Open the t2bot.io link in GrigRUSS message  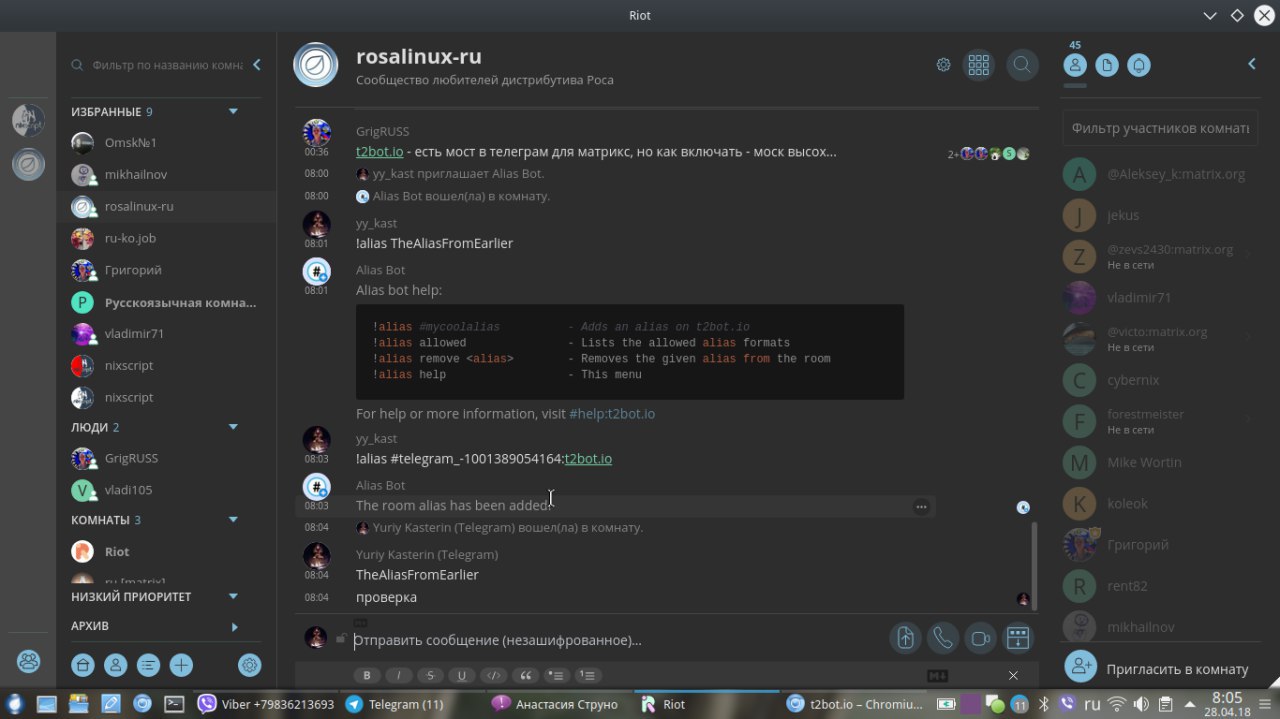coord(380,152)
